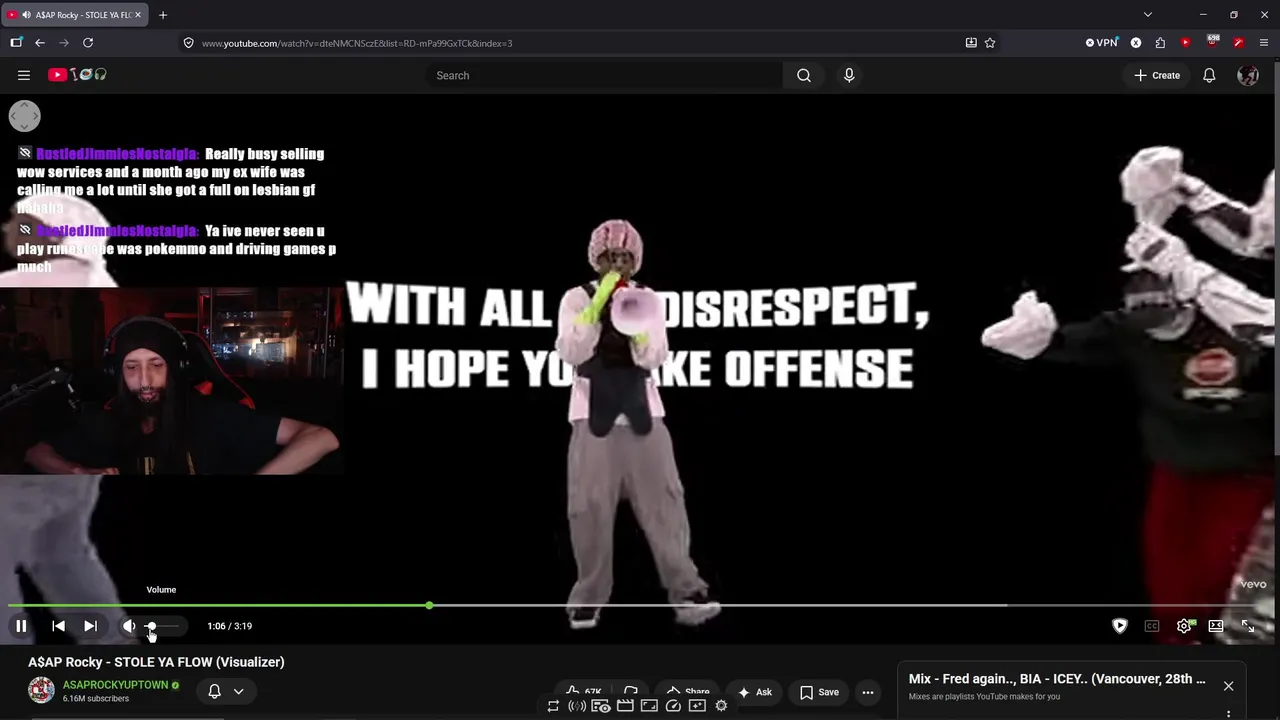Enter fullscreen mode
Image resolution: width=1280 pixels, height=720 pixels.
(x=1248, y=626)
